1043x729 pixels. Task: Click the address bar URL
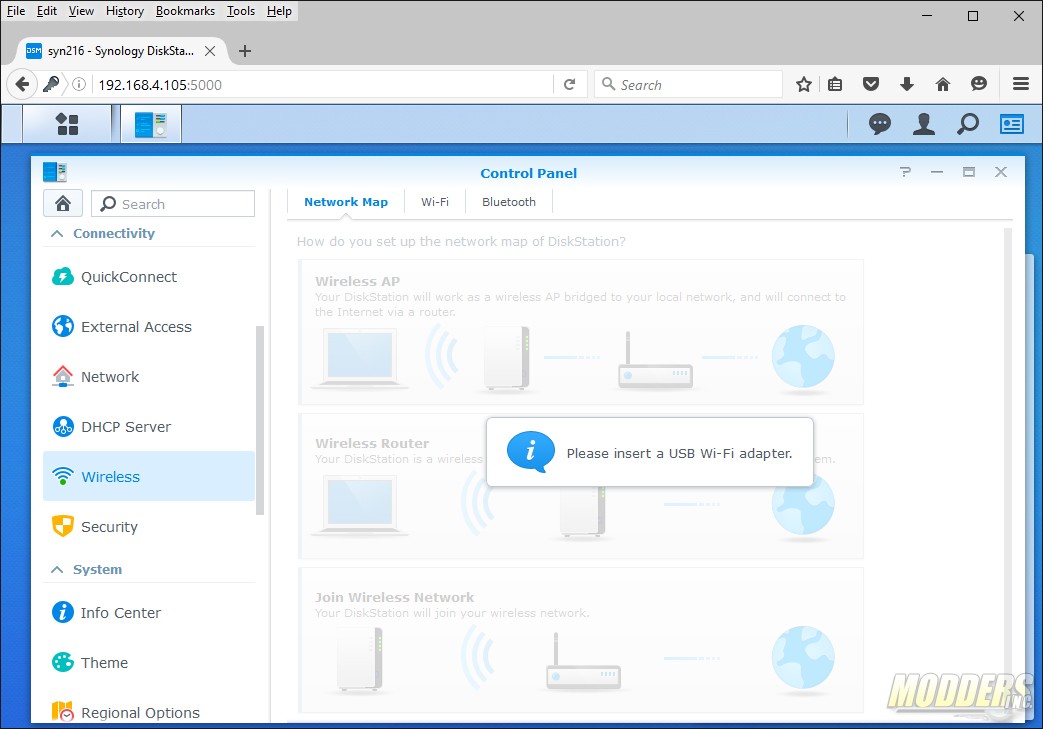(x=160, y=85)
